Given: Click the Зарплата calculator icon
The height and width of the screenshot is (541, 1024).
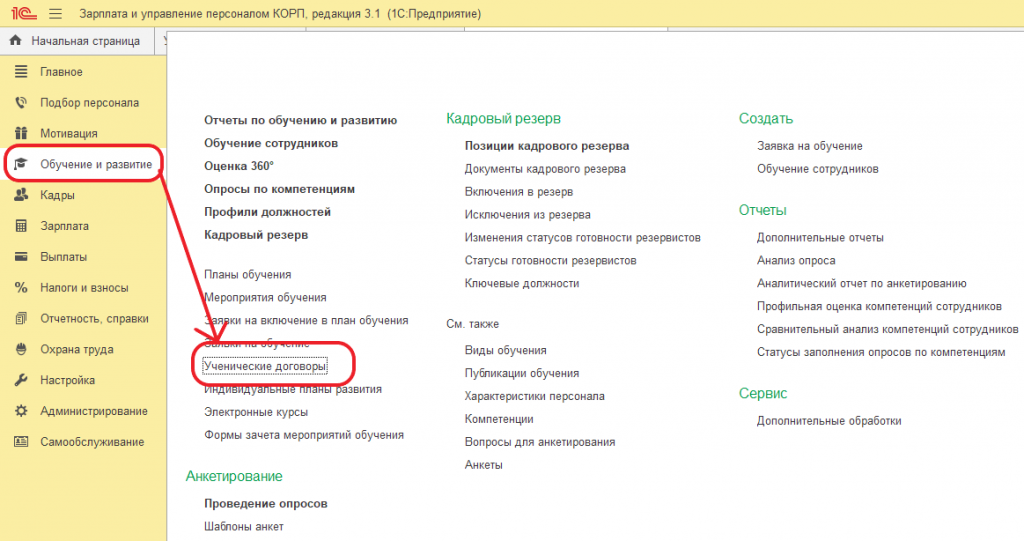Looking at the screenshot, I should pyautogui.click(x=21, y=225).
